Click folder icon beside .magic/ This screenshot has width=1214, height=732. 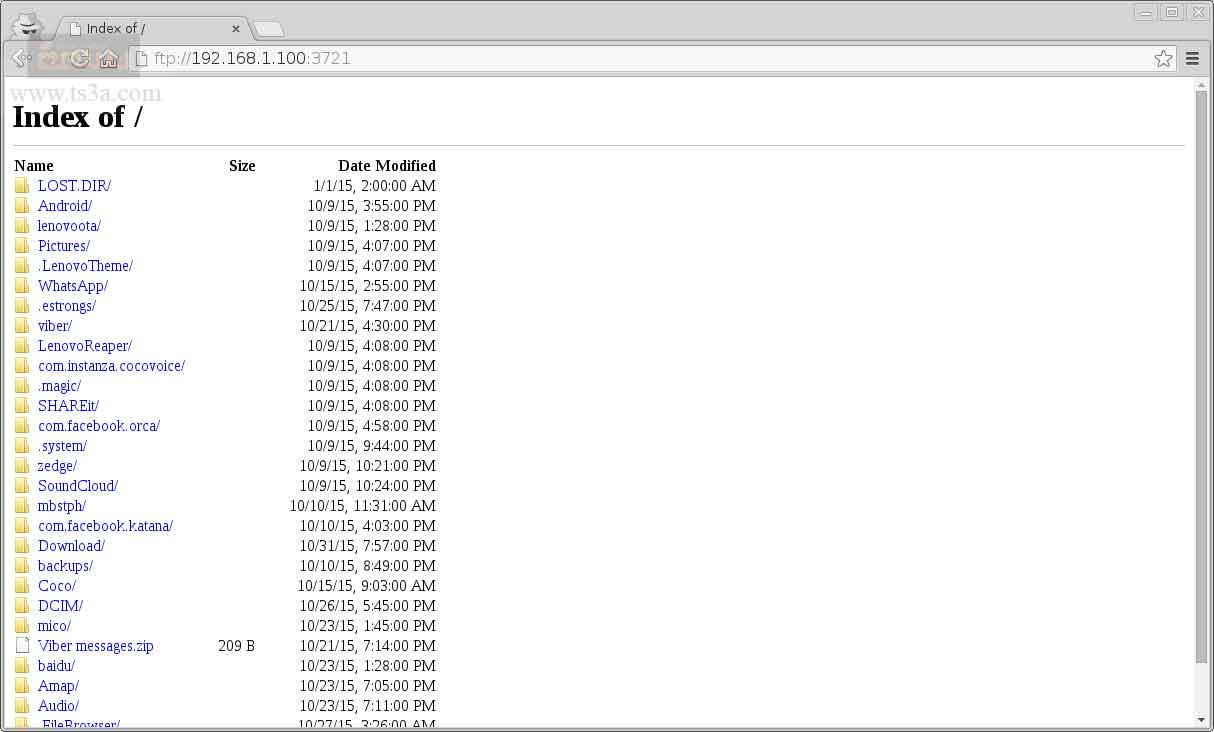[22, 386]
